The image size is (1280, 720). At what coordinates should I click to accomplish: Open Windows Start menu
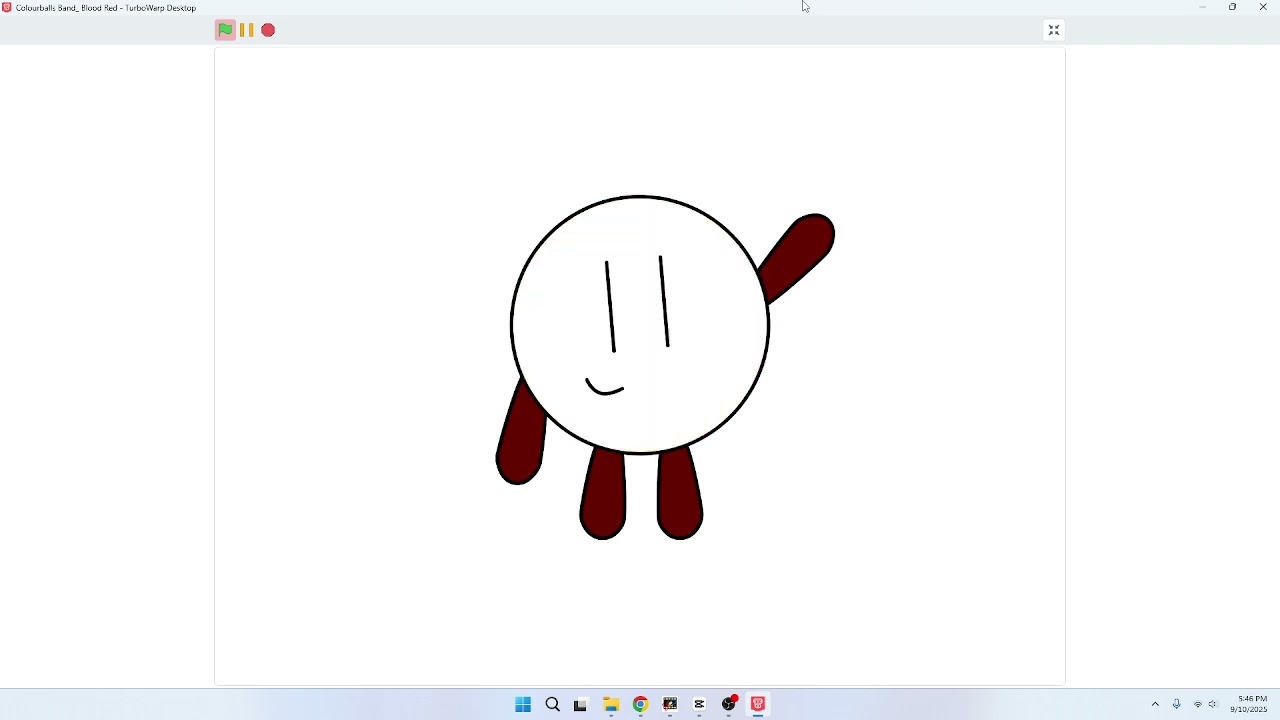coord(523,705)
